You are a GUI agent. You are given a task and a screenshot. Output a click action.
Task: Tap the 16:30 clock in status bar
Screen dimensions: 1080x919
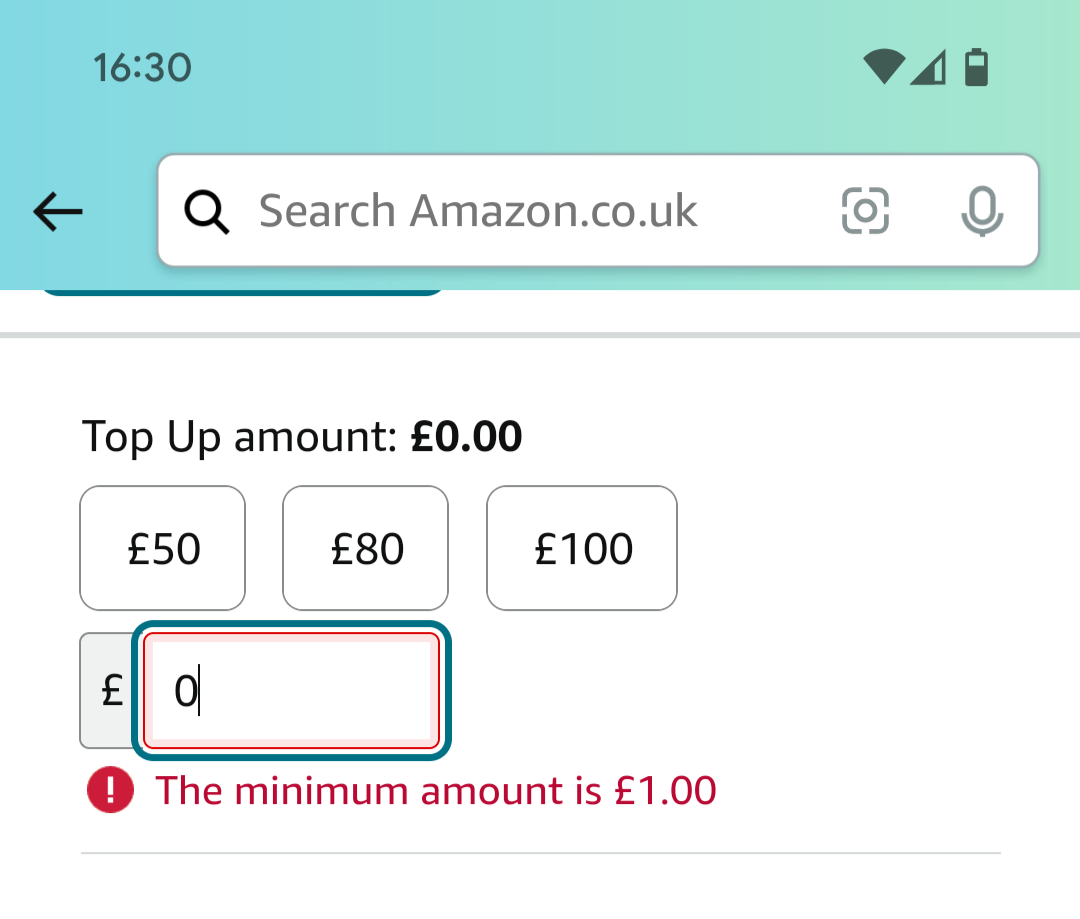click(143, 68)
